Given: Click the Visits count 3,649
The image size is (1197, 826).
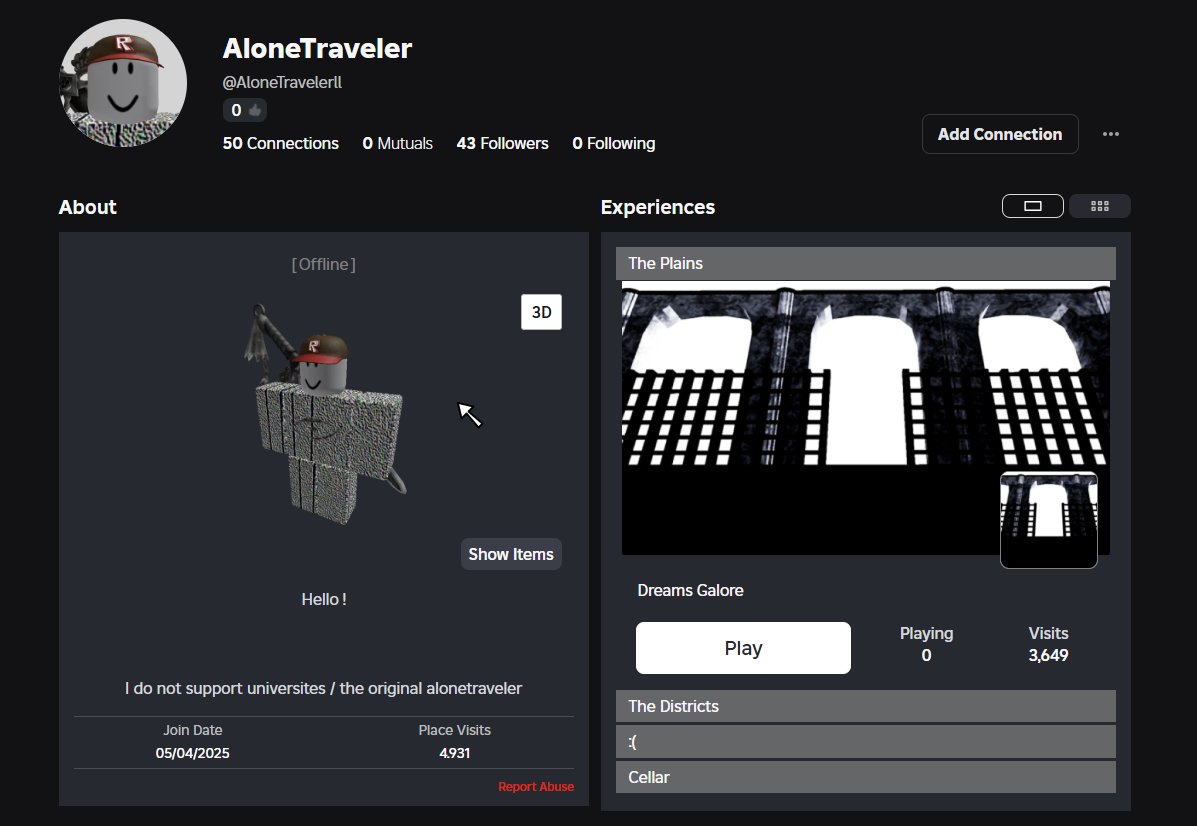Looking at the screenshot, I should 1048,655.
